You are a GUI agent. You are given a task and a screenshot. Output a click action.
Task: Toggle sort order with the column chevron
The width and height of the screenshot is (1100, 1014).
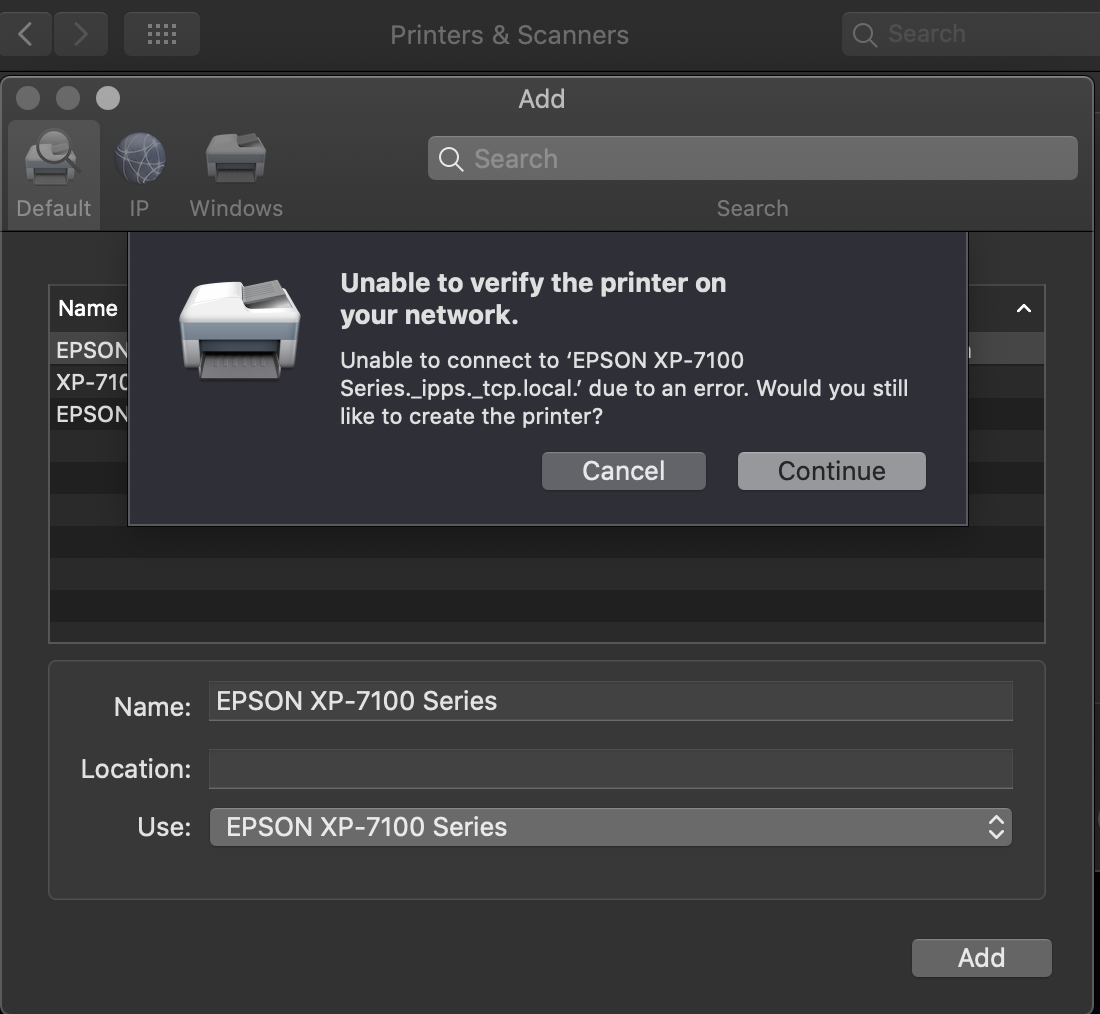click(1024, 308)
